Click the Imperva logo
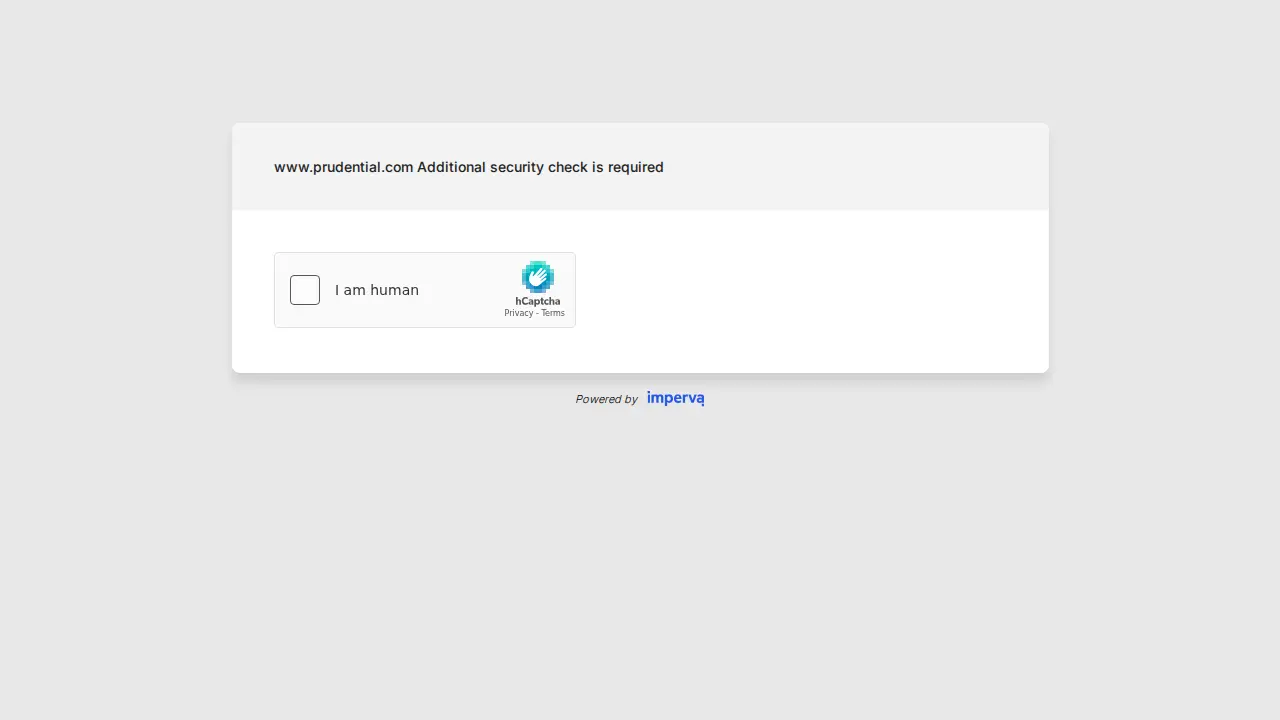Screen dimensions: 1280x720 click(675, 398)
